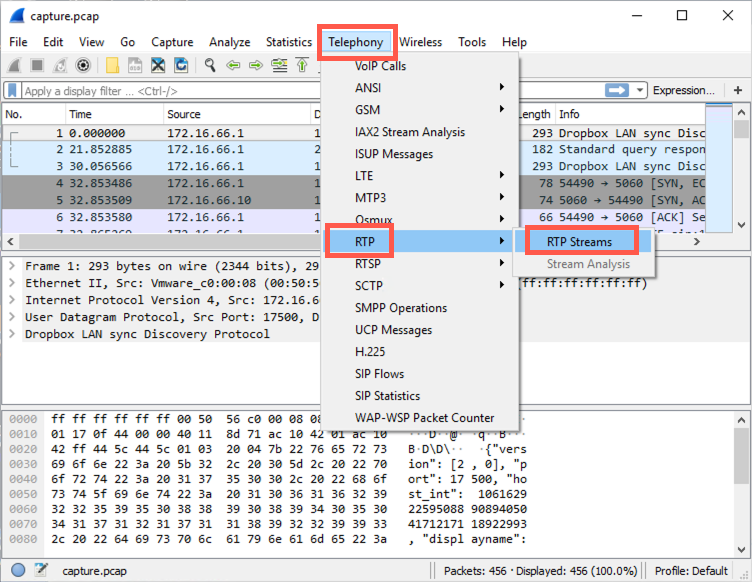Open the MTP3 submenu
752x582 pixels.
coord(420,198)
